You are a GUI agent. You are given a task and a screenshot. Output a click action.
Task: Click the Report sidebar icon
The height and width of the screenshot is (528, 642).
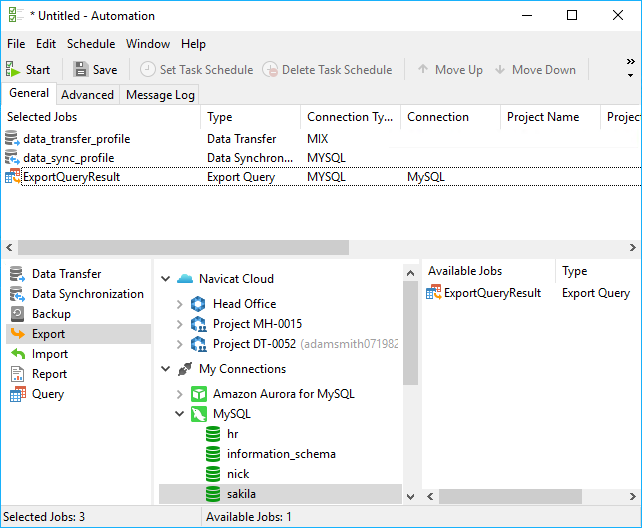[x=17, y=374]
